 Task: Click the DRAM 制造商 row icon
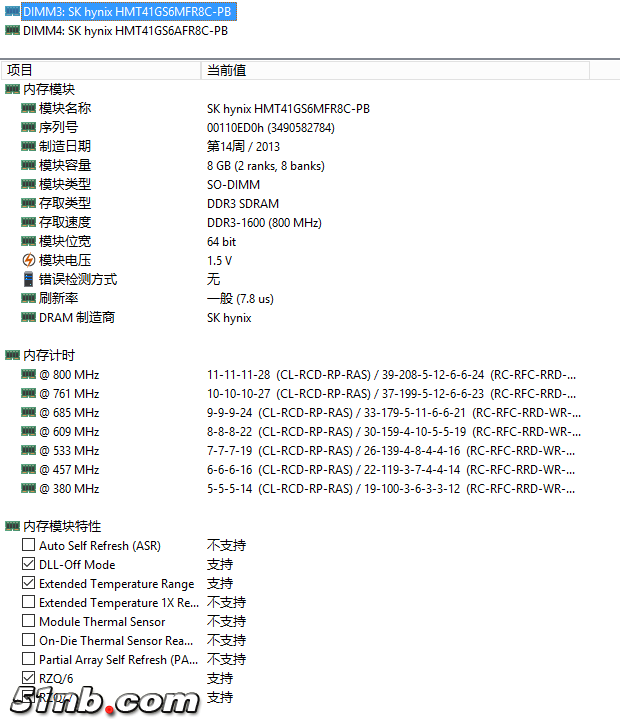pyautogui.click(x=29, y=317)
